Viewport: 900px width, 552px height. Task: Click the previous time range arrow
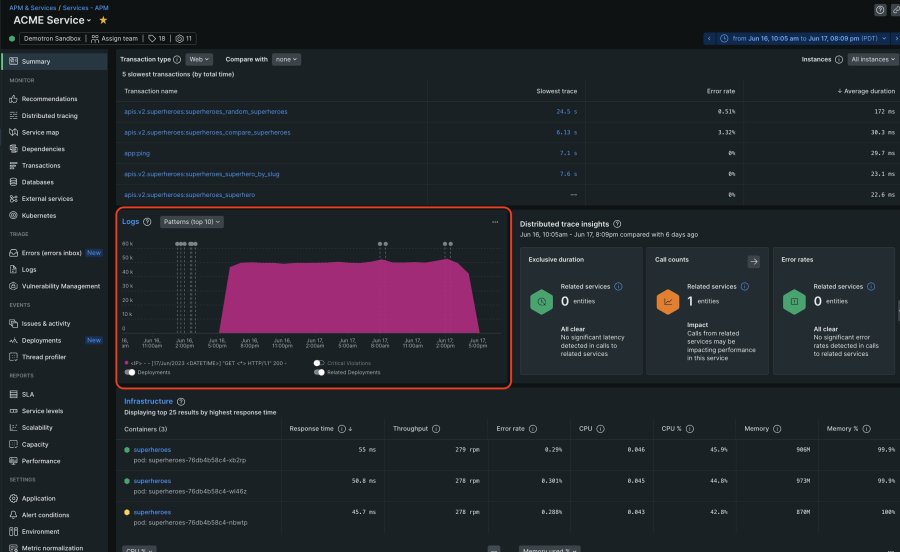point(711,39)
